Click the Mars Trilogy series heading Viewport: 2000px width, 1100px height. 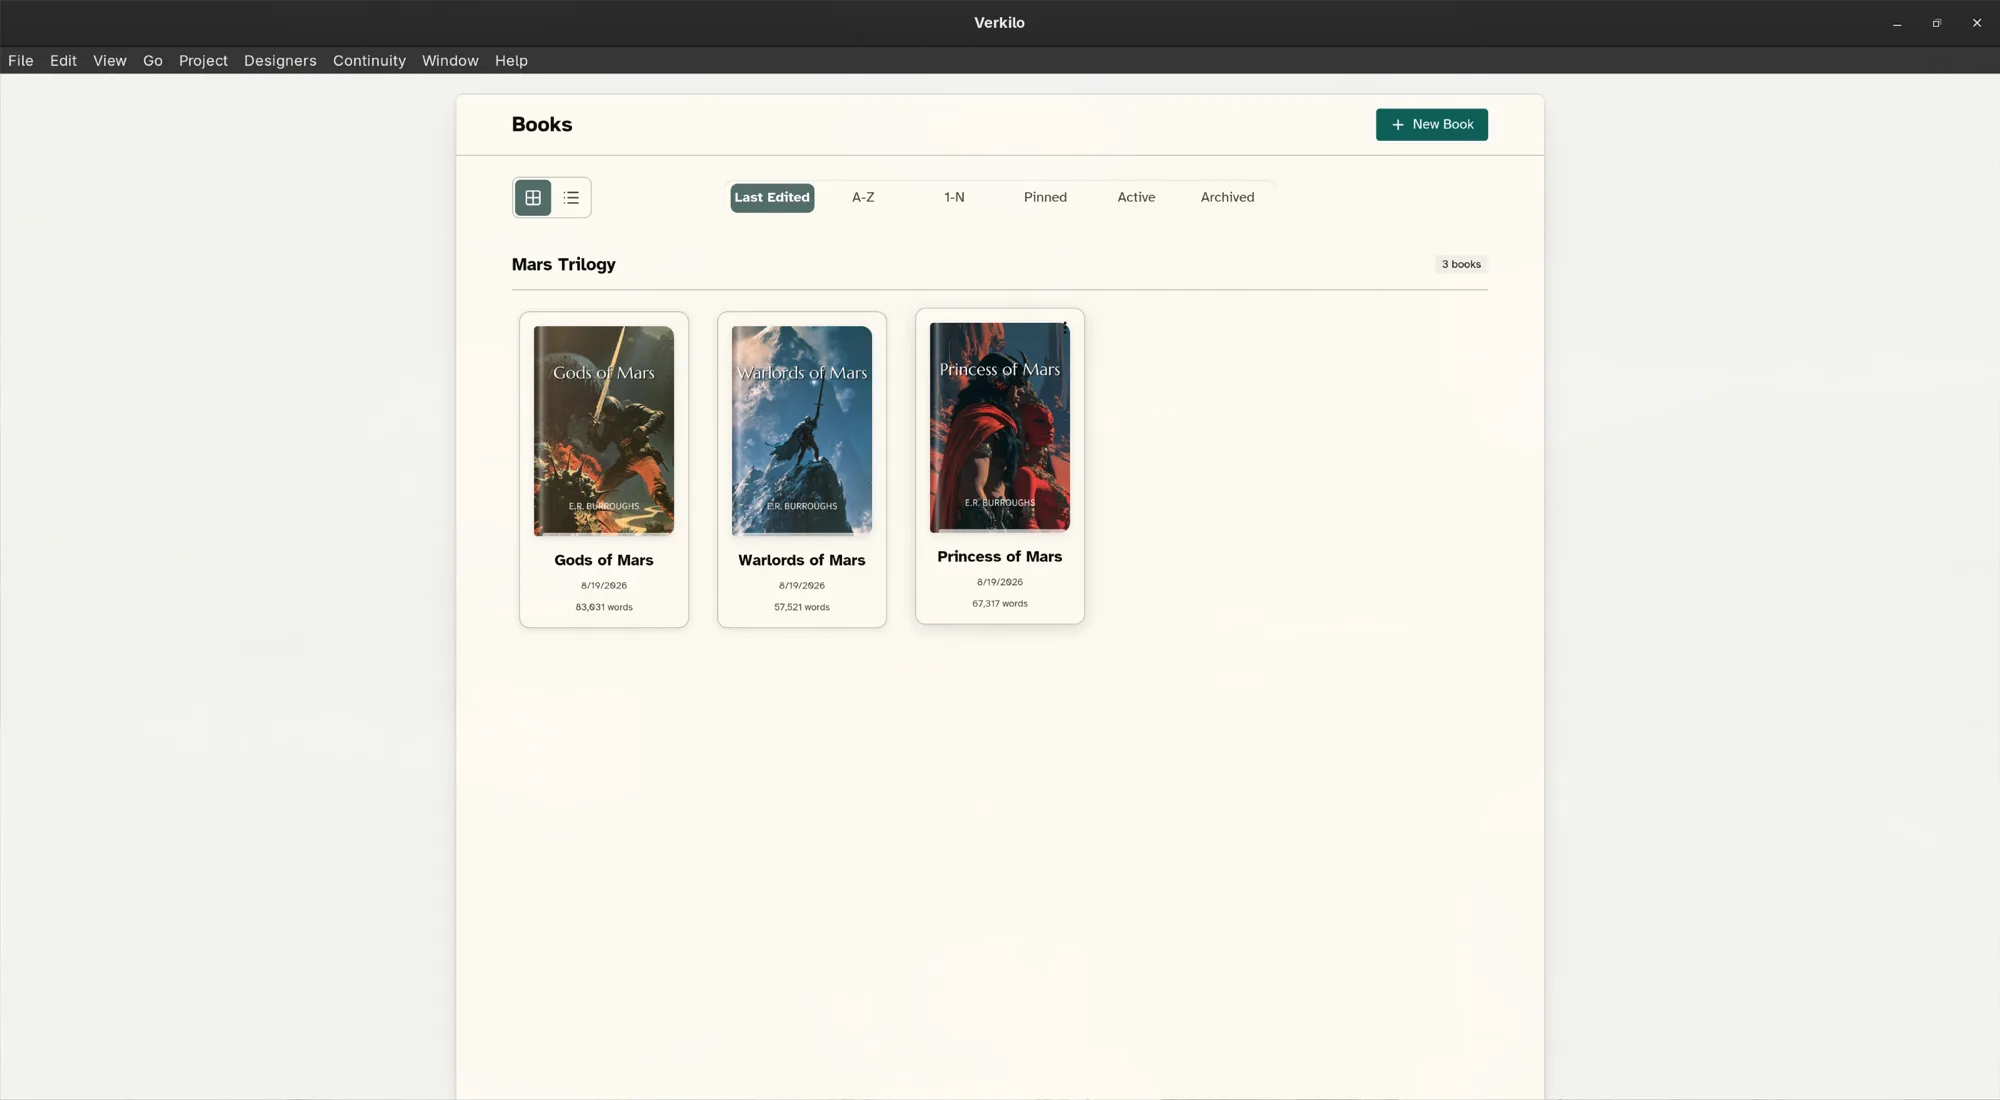coord(564,264)
